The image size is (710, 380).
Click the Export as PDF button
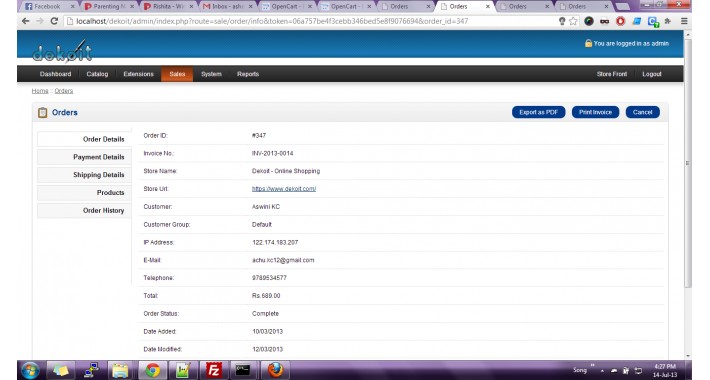tap(538, 112)
